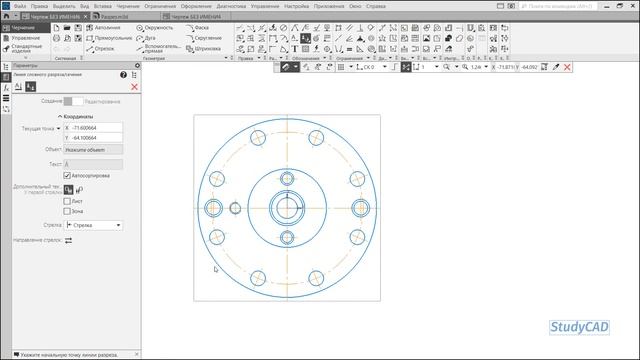Viewport: 640px width, 360px height.
Task: Click the Объект 'Укажите объект' field
Action: (93, 150)
